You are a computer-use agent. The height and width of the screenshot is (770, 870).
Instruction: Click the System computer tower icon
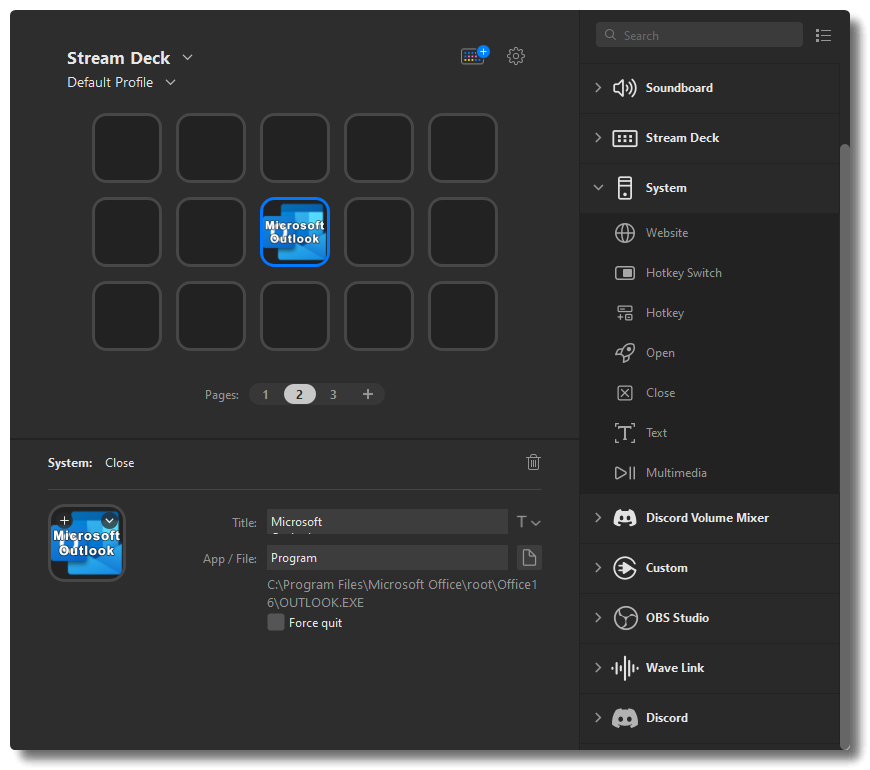coord(625,188)
